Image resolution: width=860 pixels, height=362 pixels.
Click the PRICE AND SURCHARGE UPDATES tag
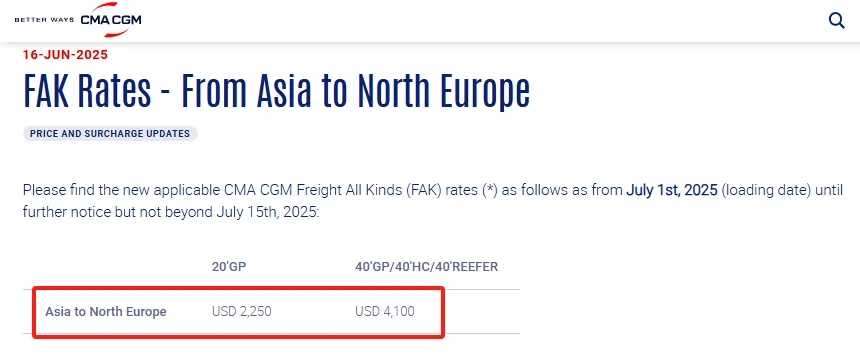pos(110,133)
